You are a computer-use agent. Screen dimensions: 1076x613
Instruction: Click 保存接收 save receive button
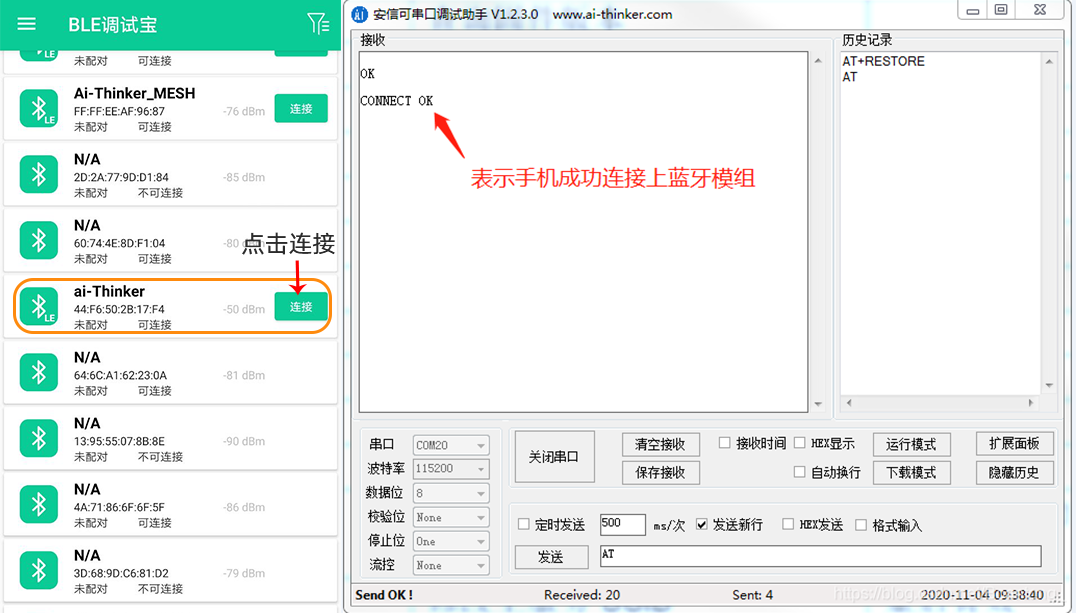(660, 473)
